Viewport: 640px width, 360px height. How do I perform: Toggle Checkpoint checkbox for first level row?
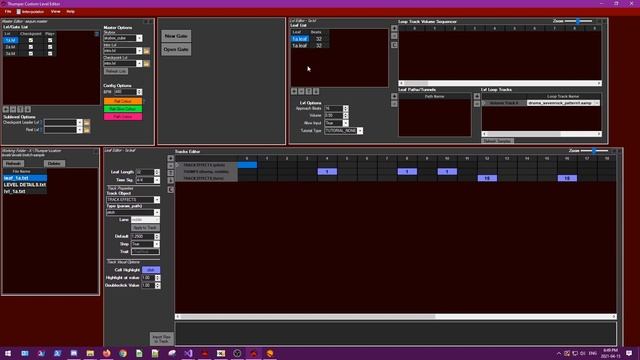(31, 40)
